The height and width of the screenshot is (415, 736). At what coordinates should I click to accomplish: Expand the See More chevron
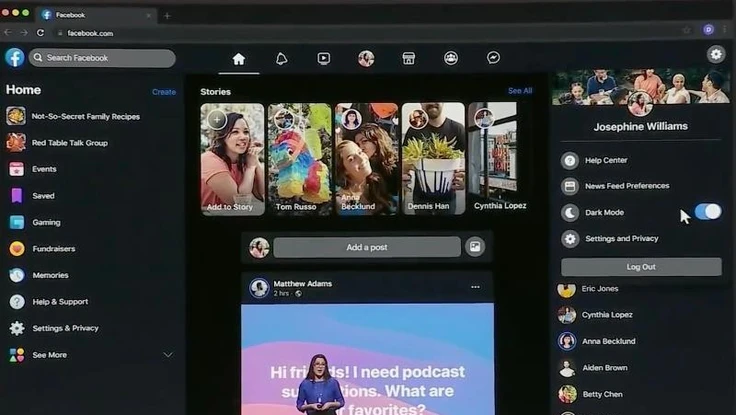pyautogui.click(x=168, y=355)
